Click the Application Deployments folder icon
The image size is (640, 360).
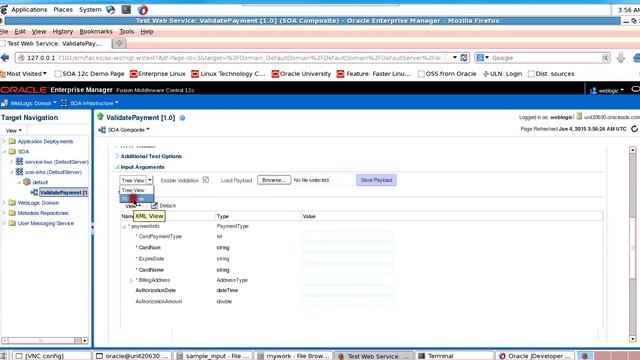coord(12,141)
